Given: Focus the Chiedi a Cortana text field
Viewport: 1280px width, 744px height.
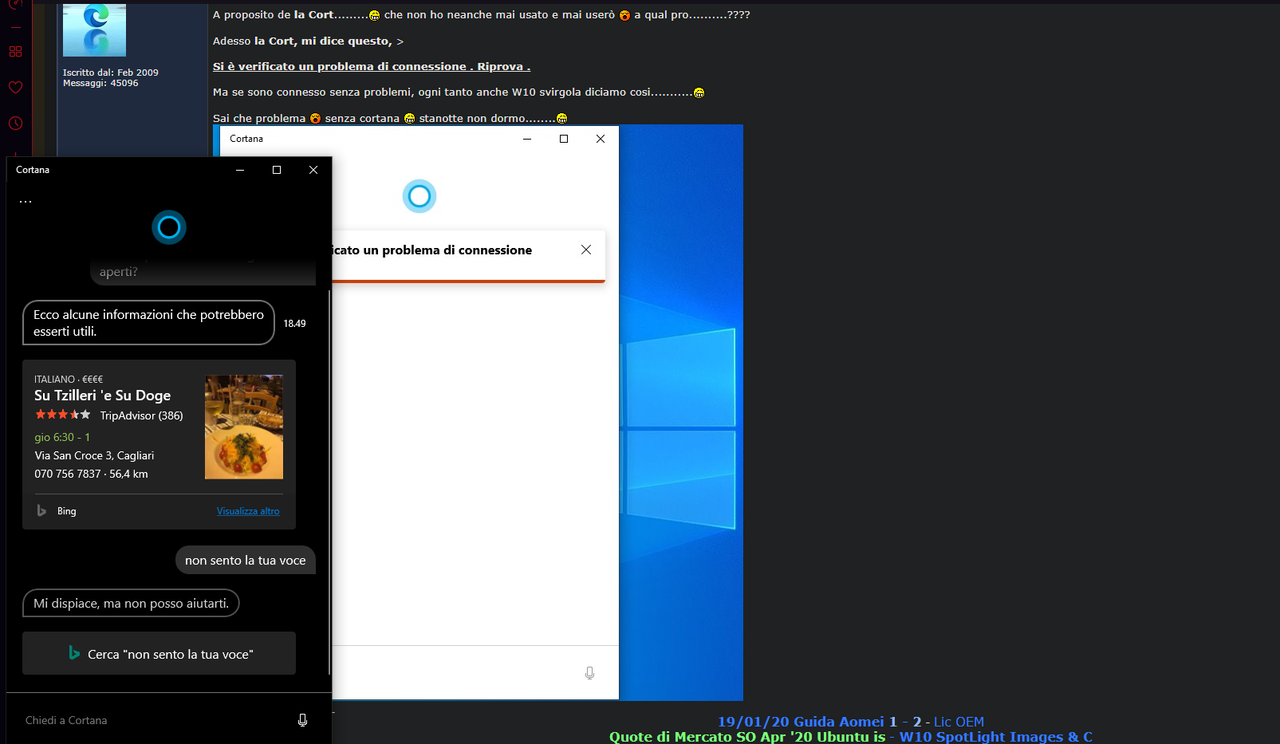Looking at the screenshot, I should pyautogui.click(x=150, y=720).
